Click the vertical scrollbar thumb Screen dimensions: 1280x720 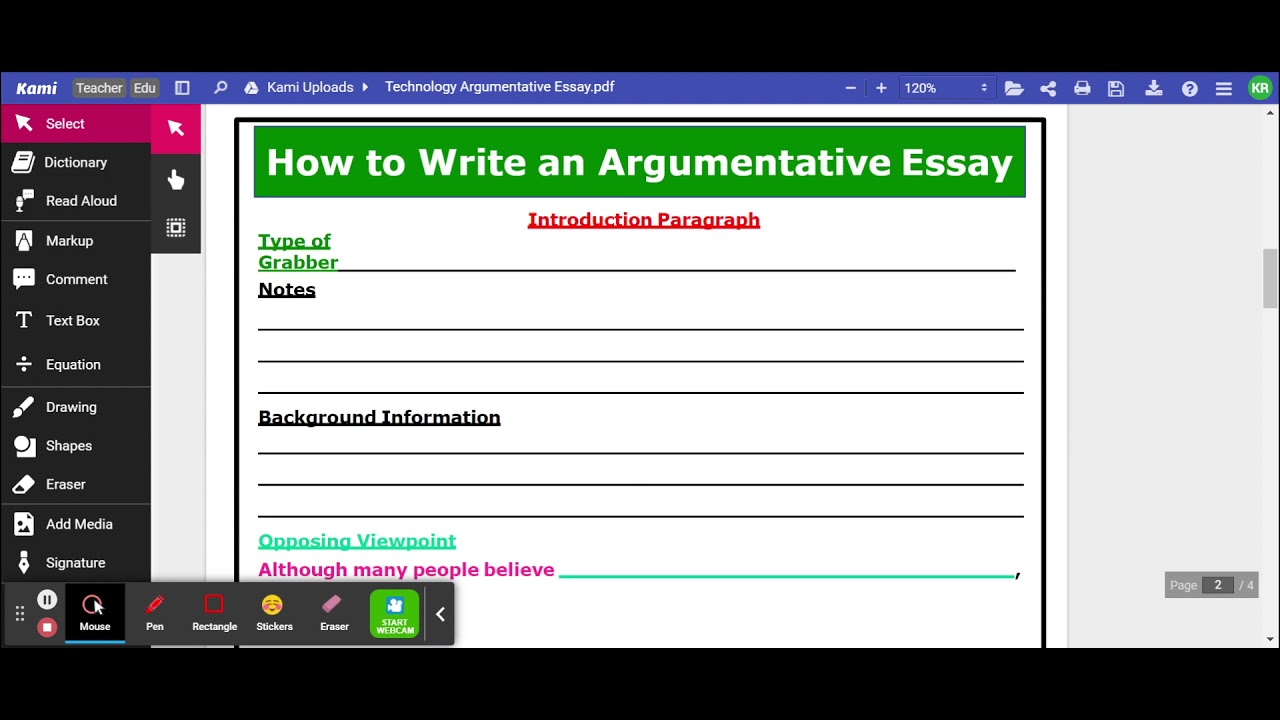1270,279
